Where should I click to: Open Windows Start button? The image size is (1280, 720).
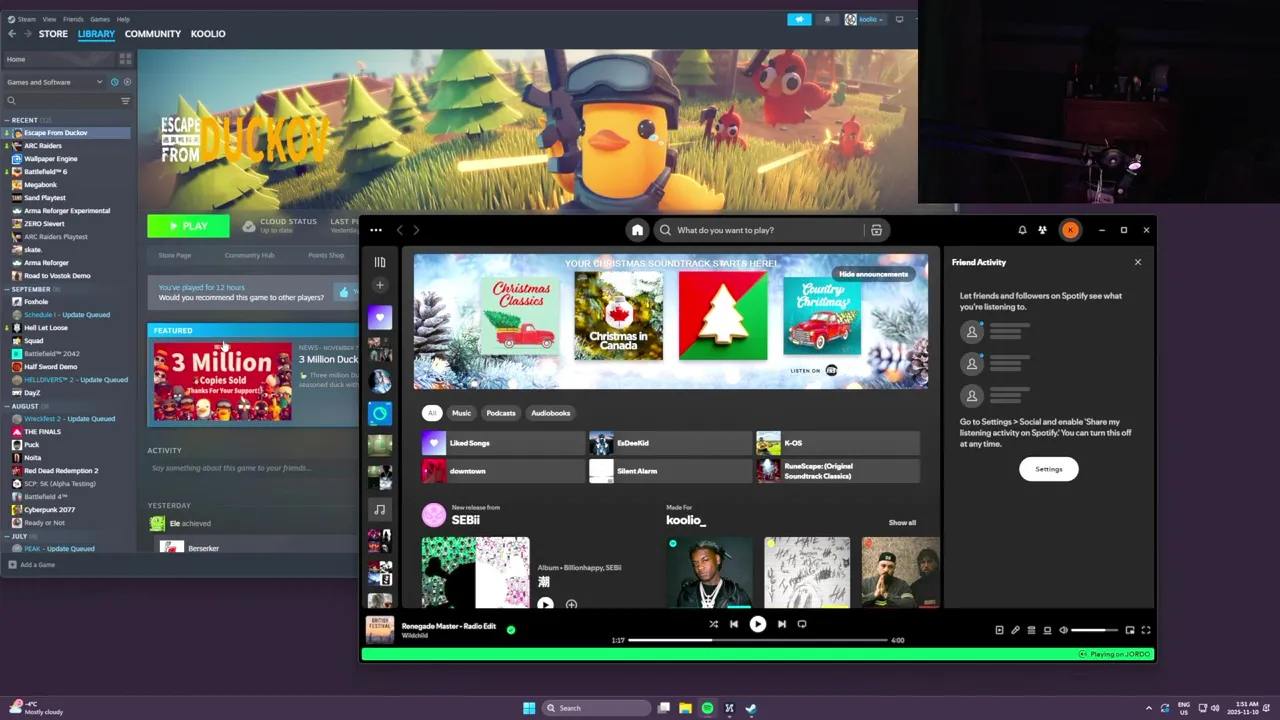coord(529,708)
